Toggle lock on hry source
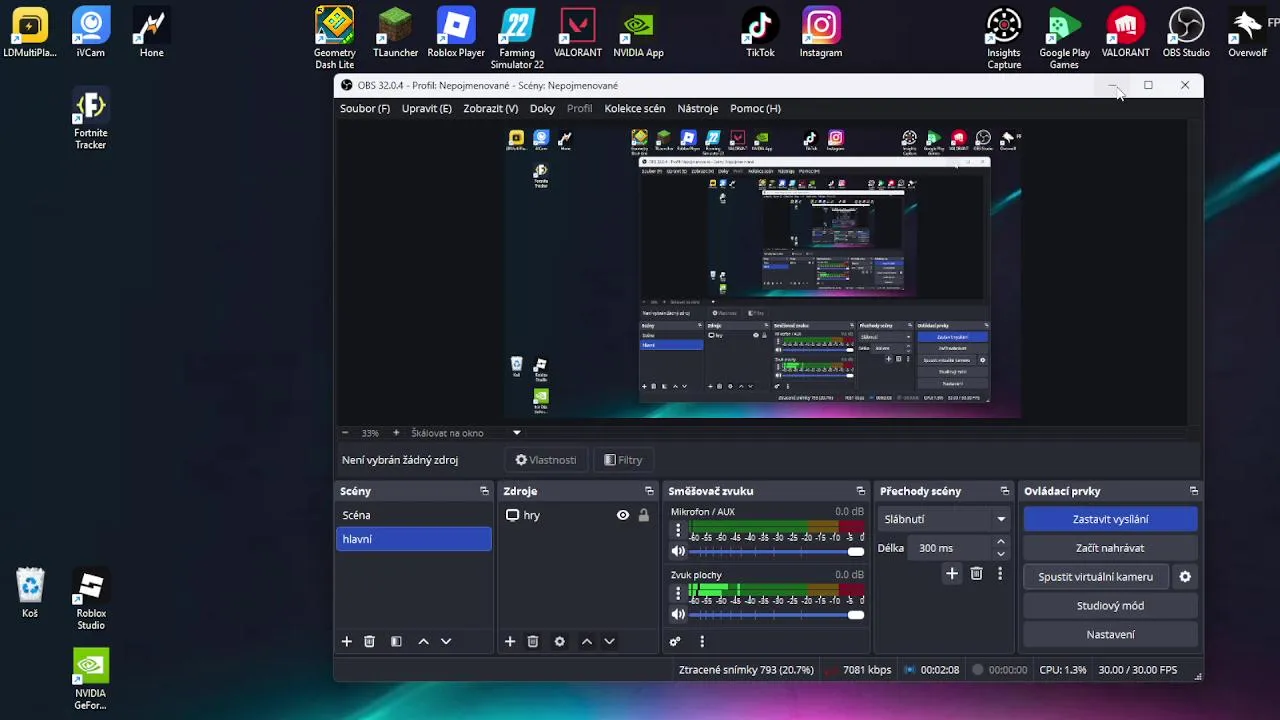Image resolution: width=1280 pixels, height=720 pixels. [644, 516]
